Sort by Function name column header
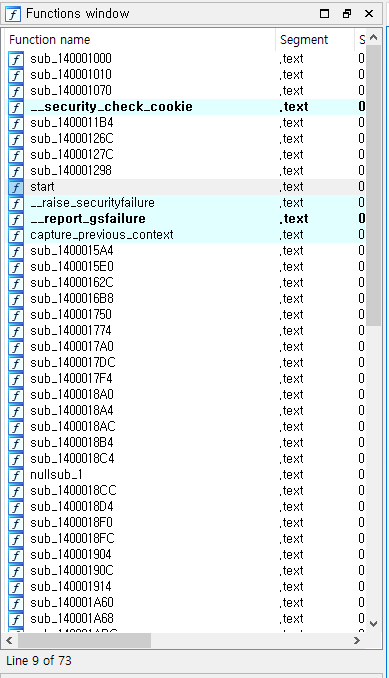 [x=140, y=40]
